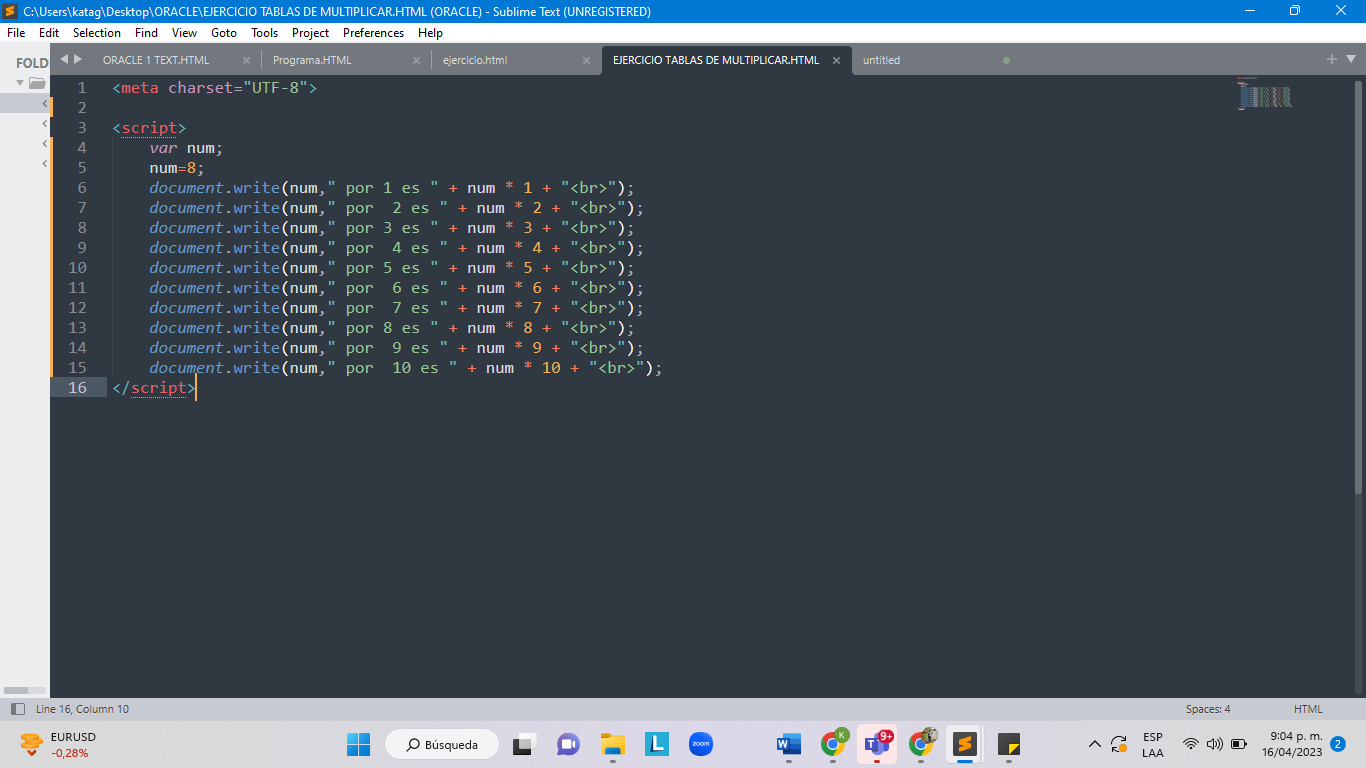Open Zoom from the taskbar

click(x=701, y=745)
